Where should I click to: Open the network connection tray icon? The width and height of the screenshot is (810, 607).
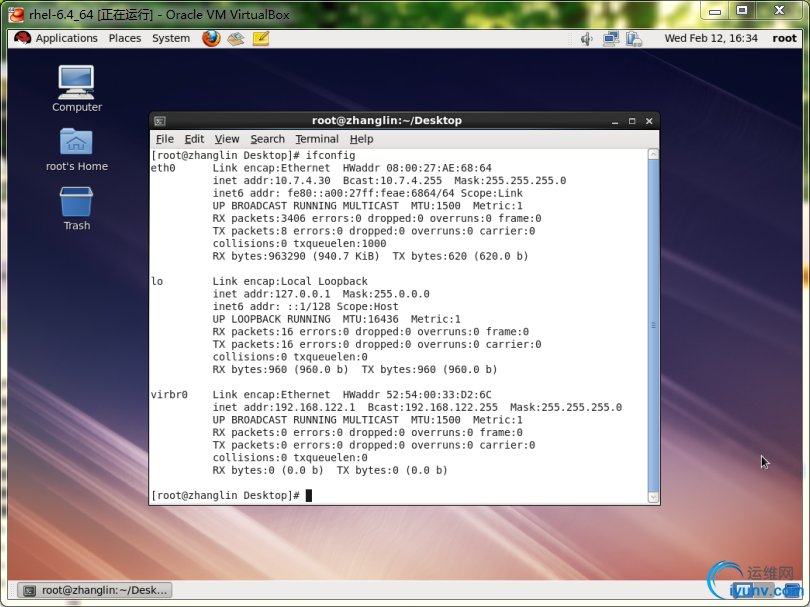point(611,39)
